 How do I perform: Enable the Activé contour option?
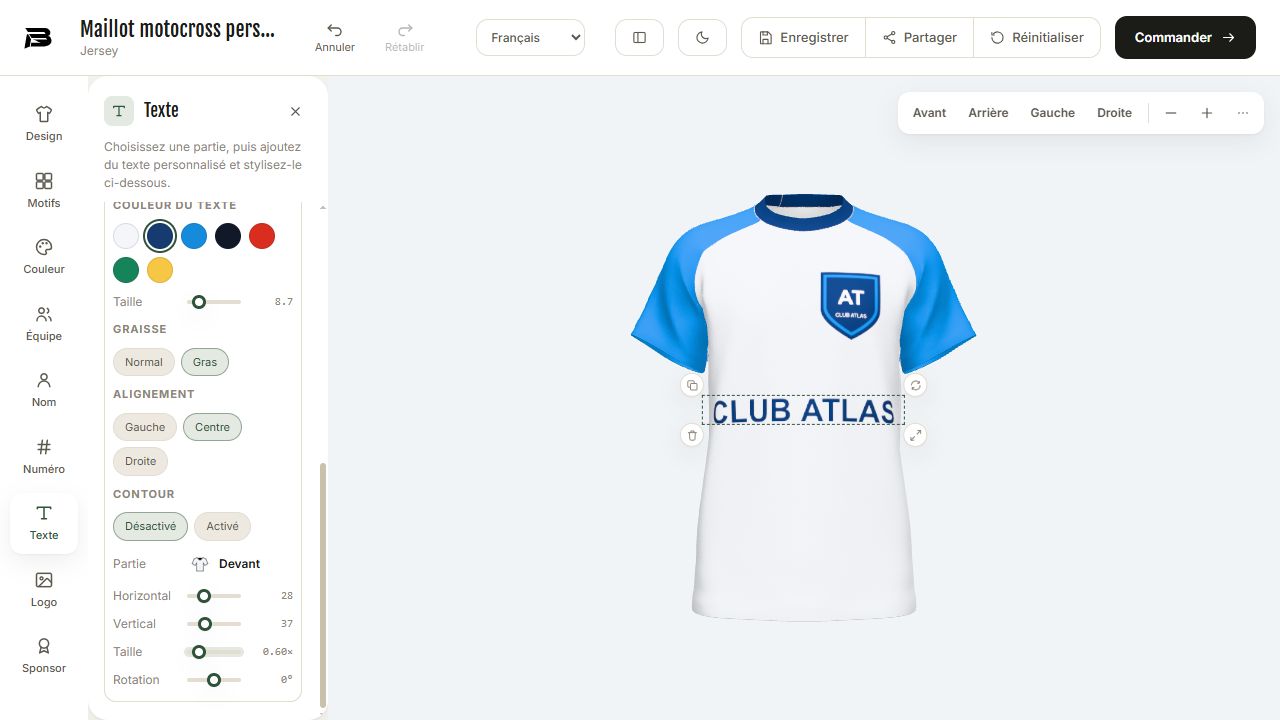coord(222,526)
